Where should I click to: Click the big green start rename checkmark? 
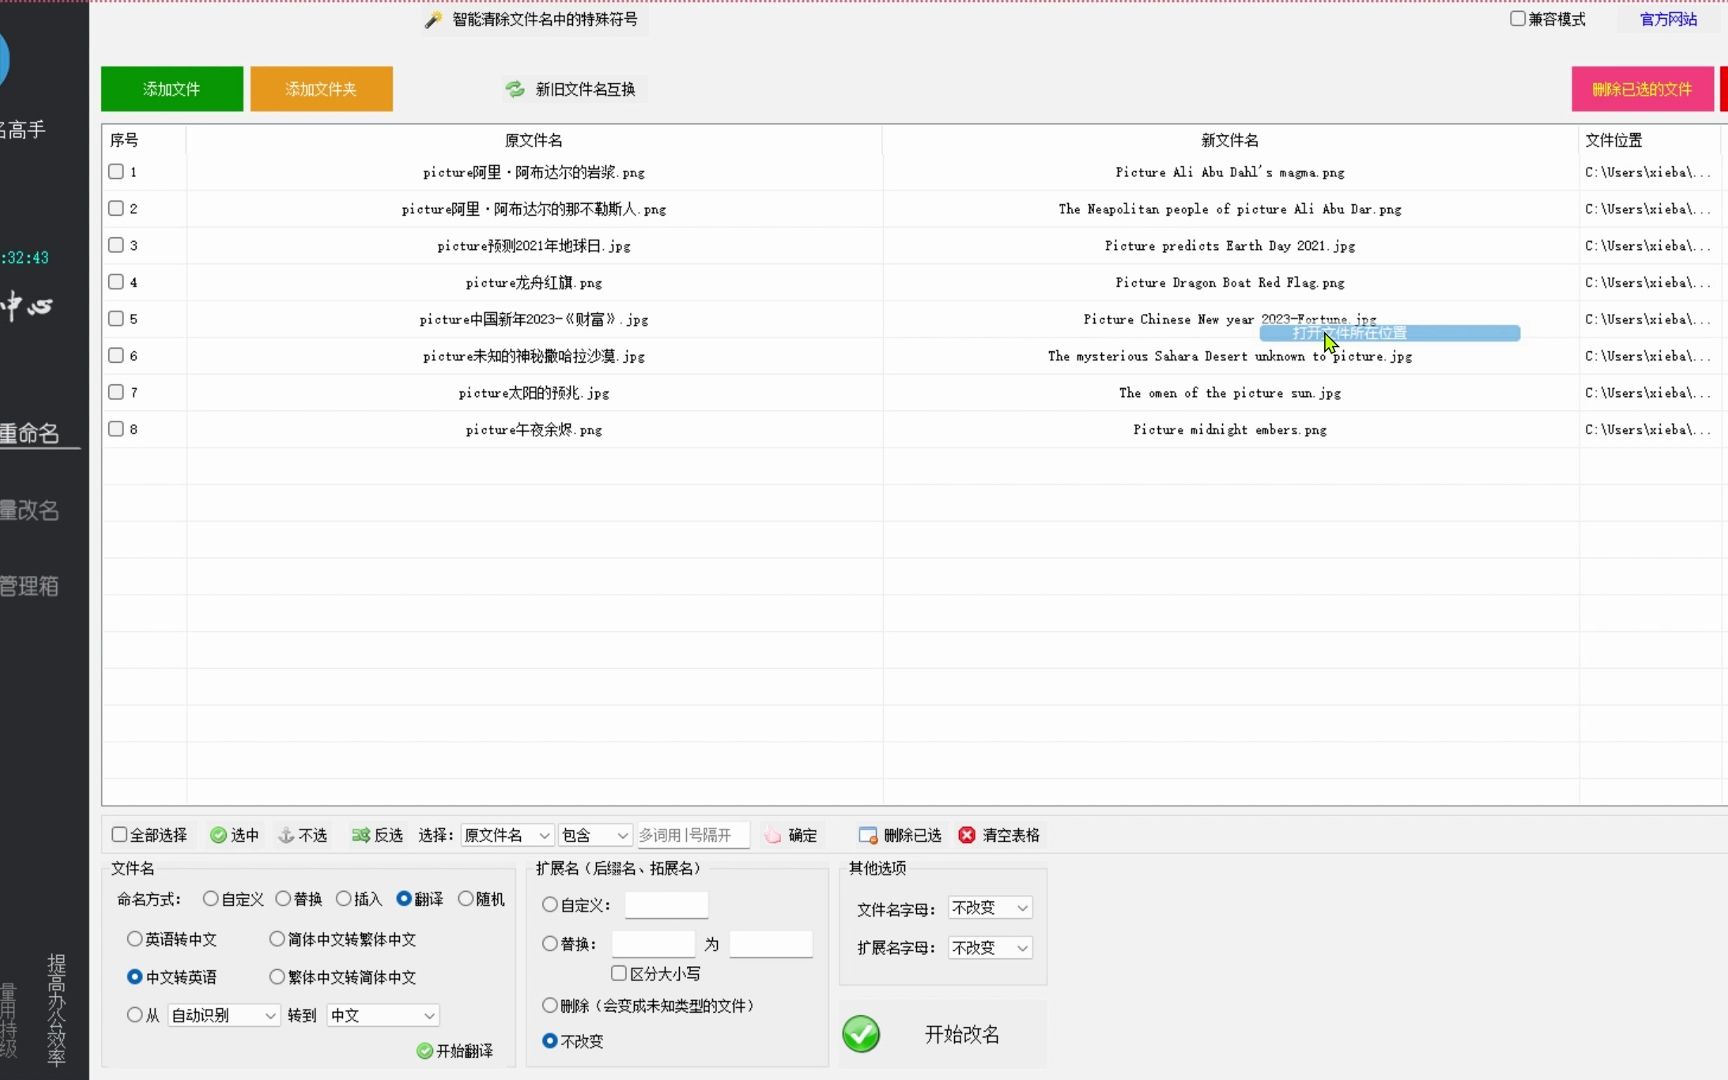pos(861,1034)
